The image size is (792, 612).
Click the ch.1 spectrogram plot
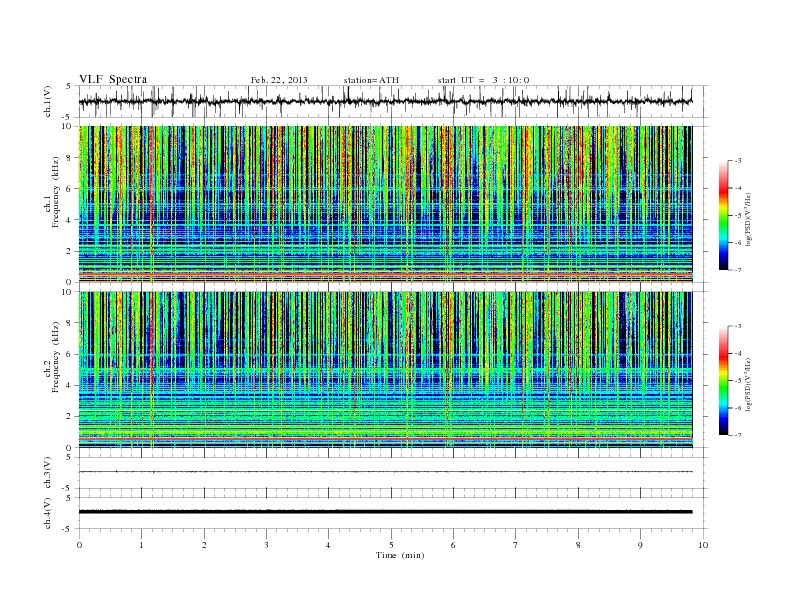tap(385, 204)
